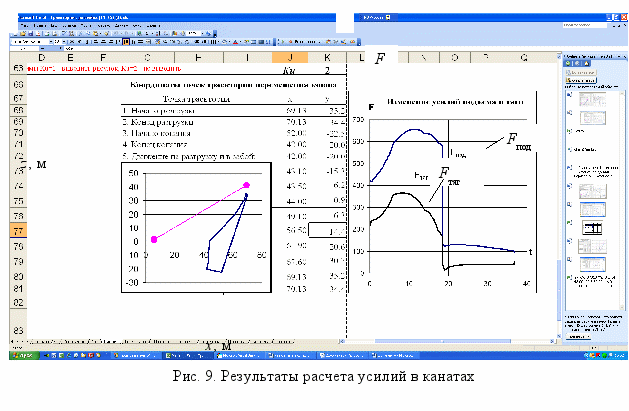Select row header 66
The image size is (629, 411).
[x=18, y=85]
